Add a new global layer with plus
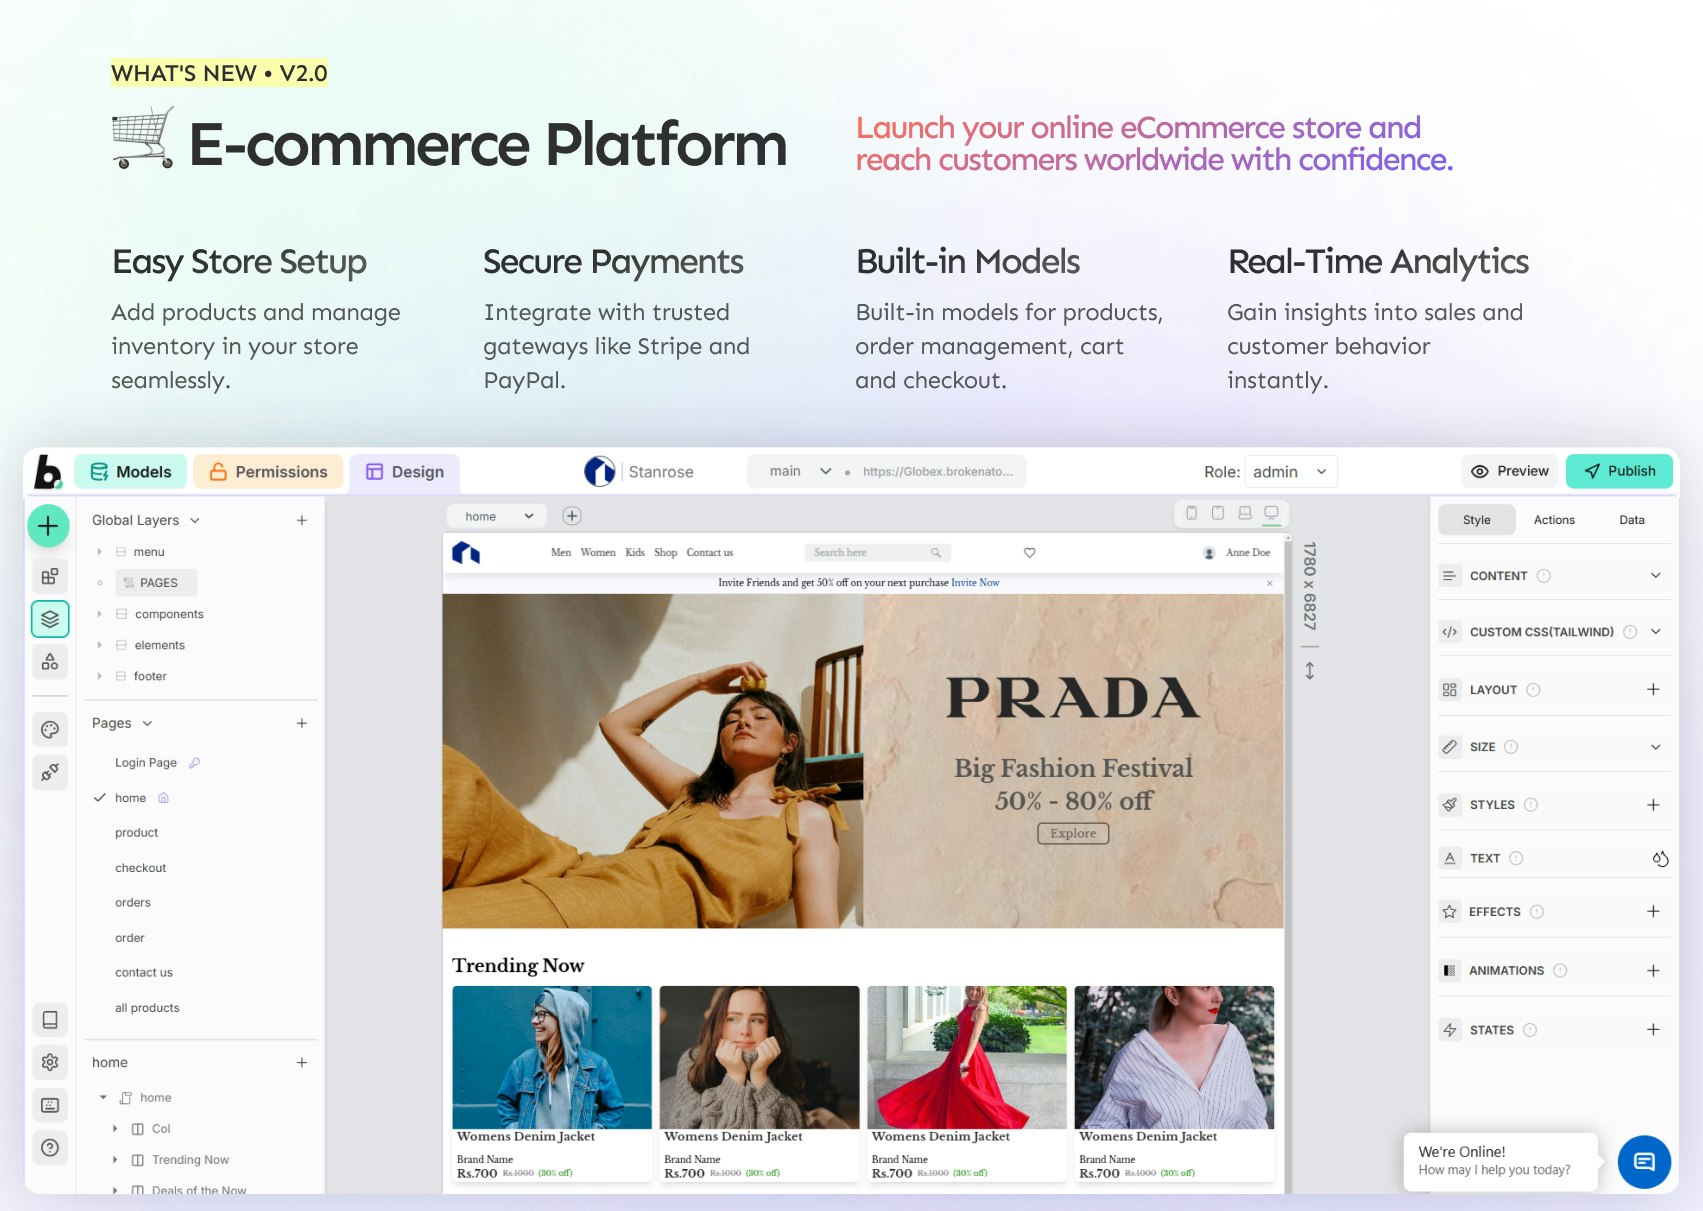The width and height of the screenshot is (1703, 1211). tap(302, 520)
